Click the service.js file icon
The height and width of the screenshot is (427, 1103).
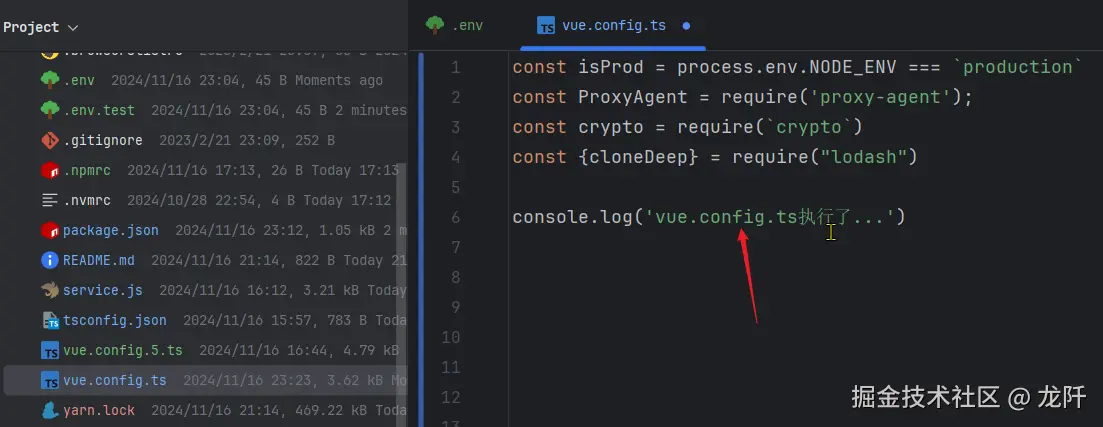coord(50,290)
